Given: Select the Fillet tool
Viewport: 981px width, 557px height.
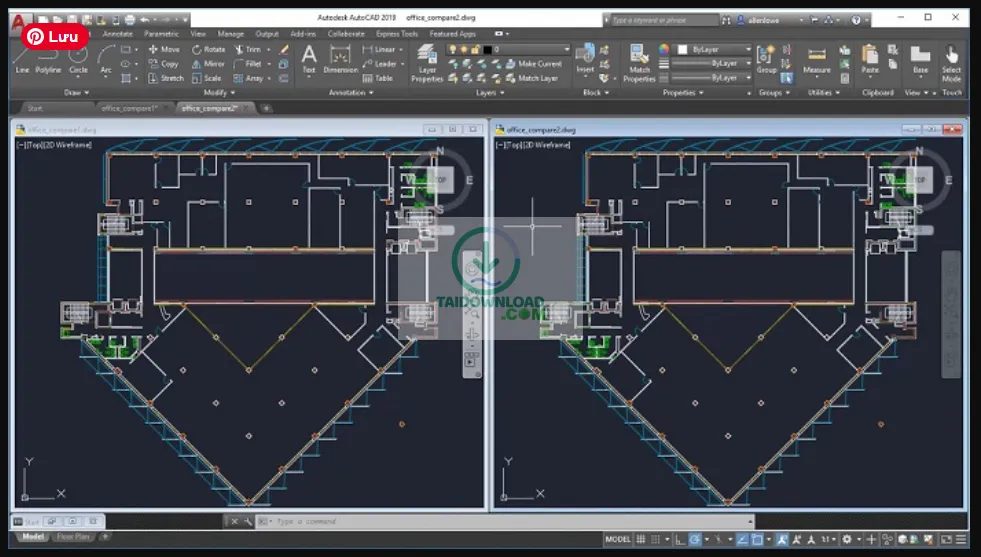Looking at the screenshot, I should [x=248, y=63].
